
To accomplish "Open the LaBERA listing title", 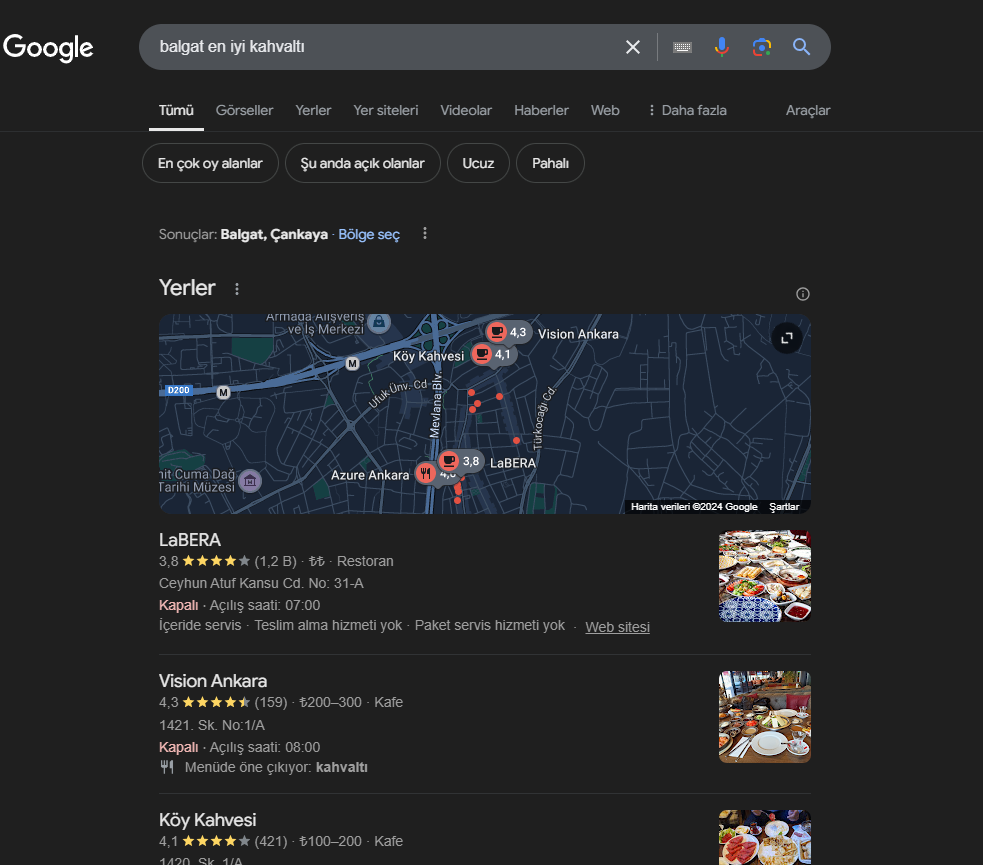I will click(190, 540).
